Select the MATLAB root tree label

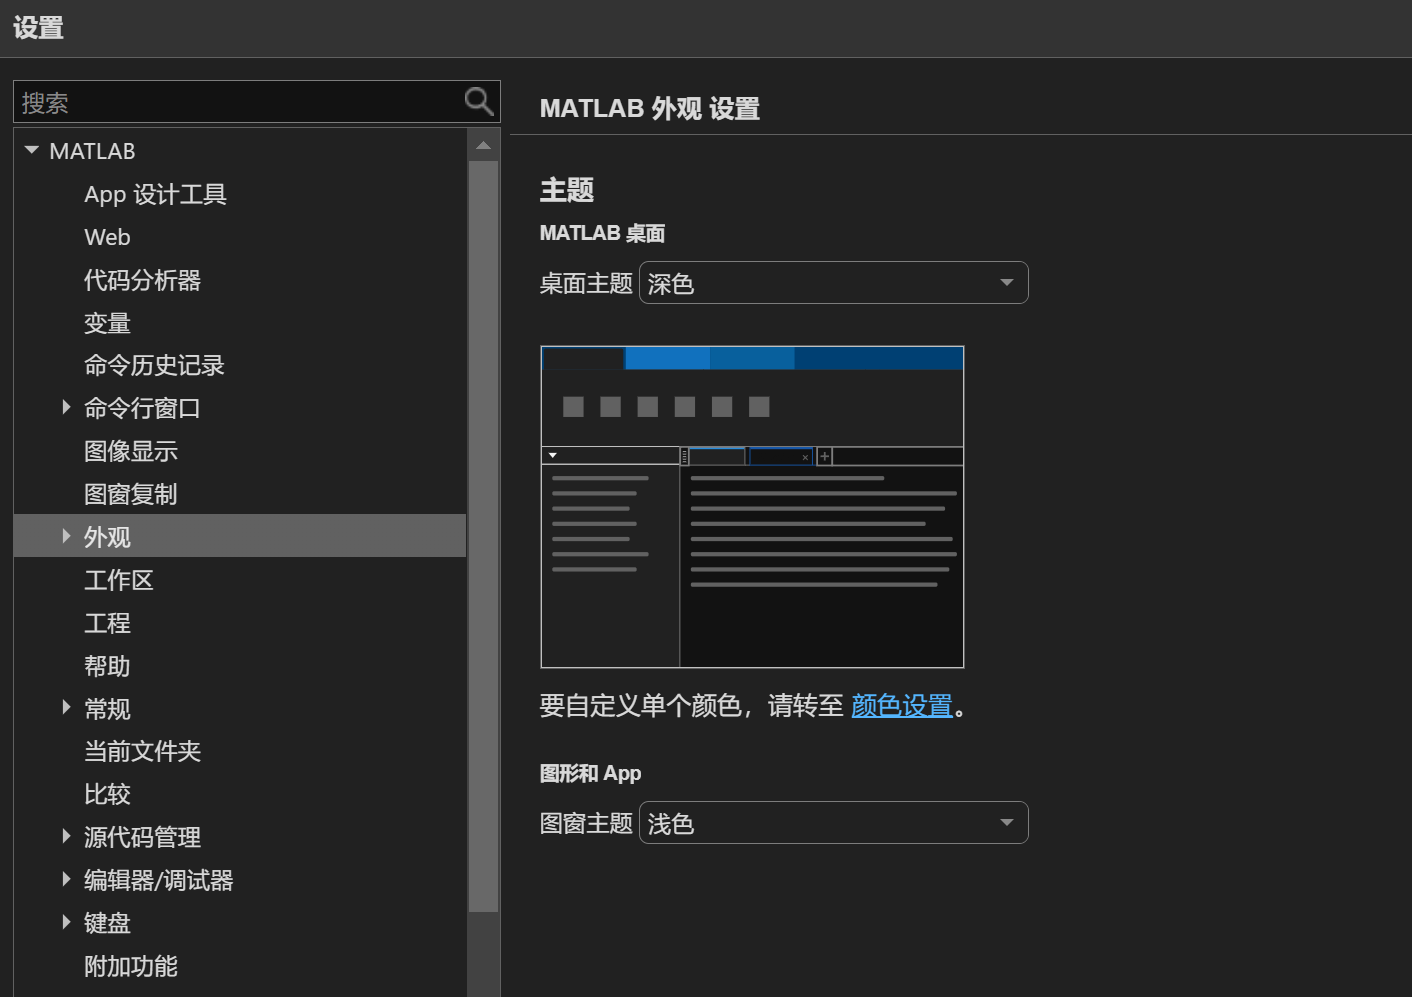point(92,151)
